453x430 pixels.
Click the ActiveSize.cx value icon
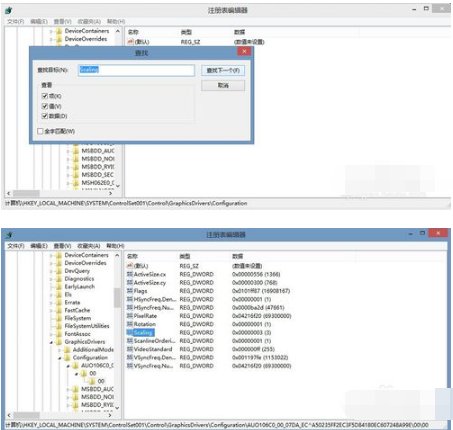point(130,274)
